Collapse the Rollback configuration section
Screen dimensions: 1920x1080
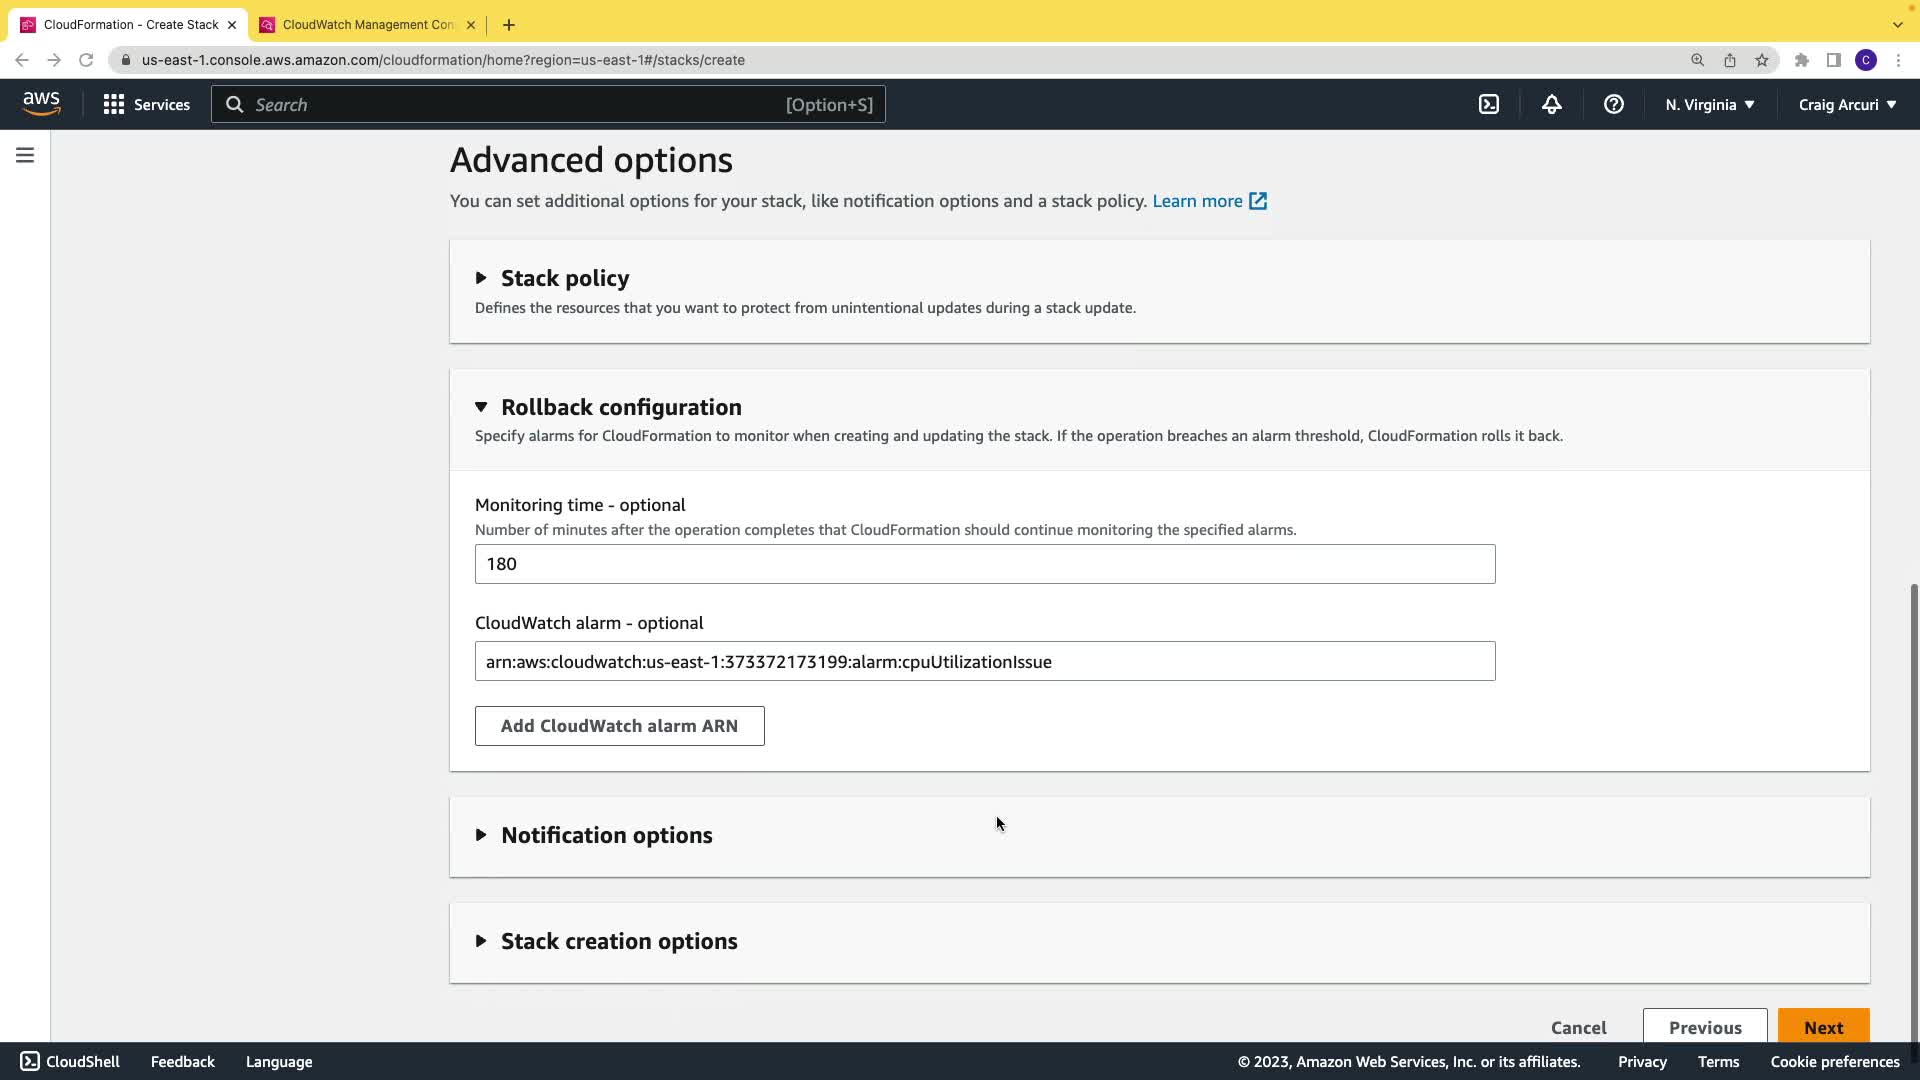click(x=620, y=407)
